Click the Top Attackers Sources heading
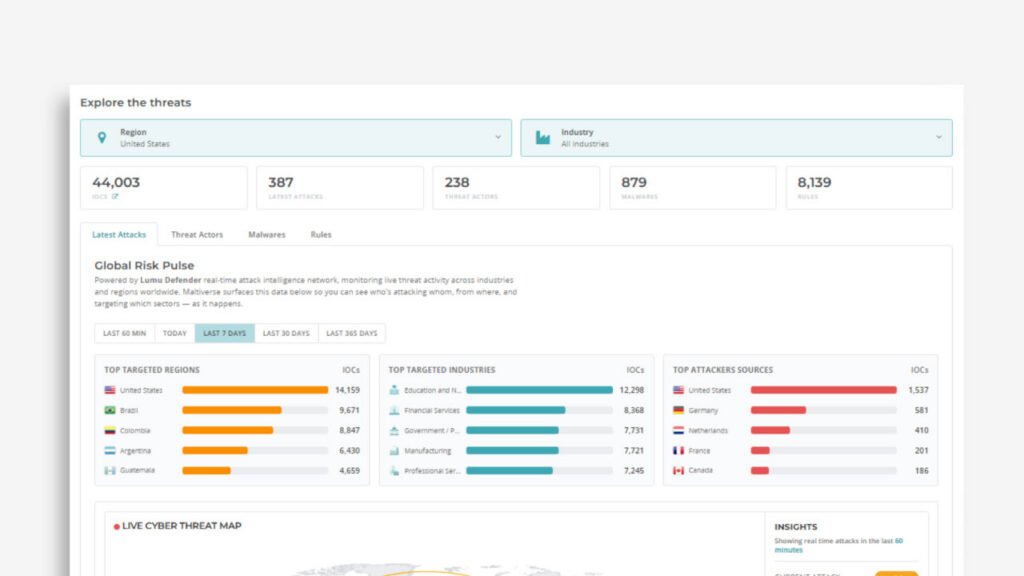Viewport: 1024px width, 576px height. coord(723,370)
